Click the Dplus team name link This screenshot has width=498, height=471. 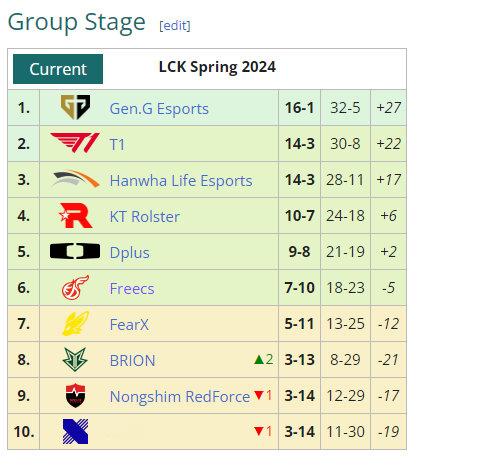pyautogui.click(x=130, y=253)
